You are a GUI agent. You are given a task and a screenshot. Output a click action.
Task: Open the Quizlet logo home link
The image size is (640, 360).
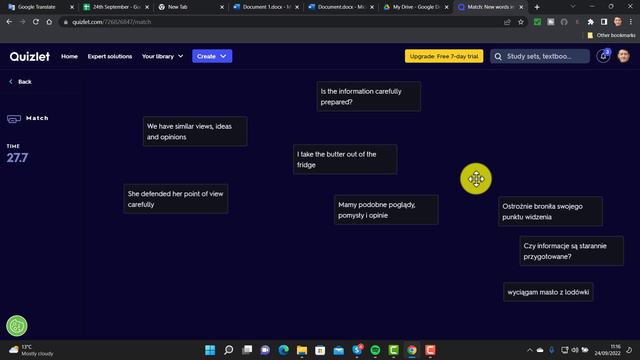click(x=30, y=56)
